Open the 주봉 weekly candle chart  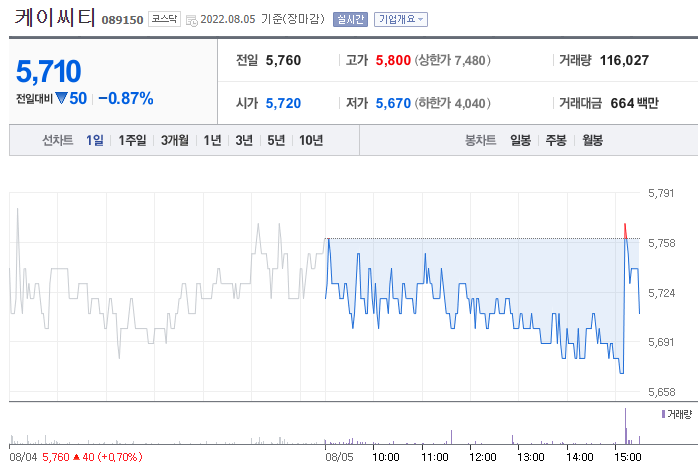[556, 141]
